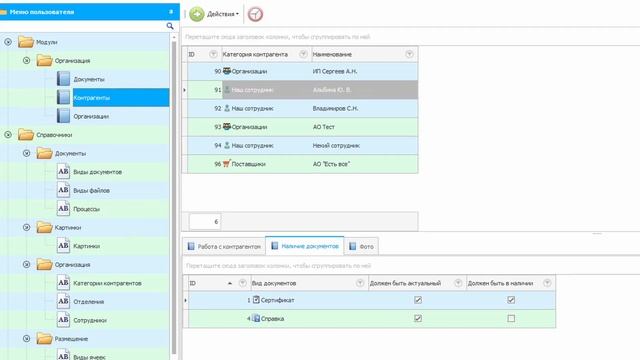
Task: Sort lower grid by ID header
Action: coord(193,283)
